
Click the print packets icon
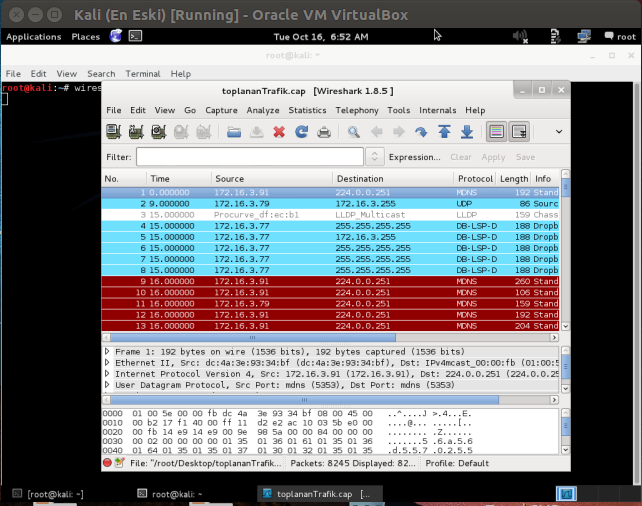[324, 132]
